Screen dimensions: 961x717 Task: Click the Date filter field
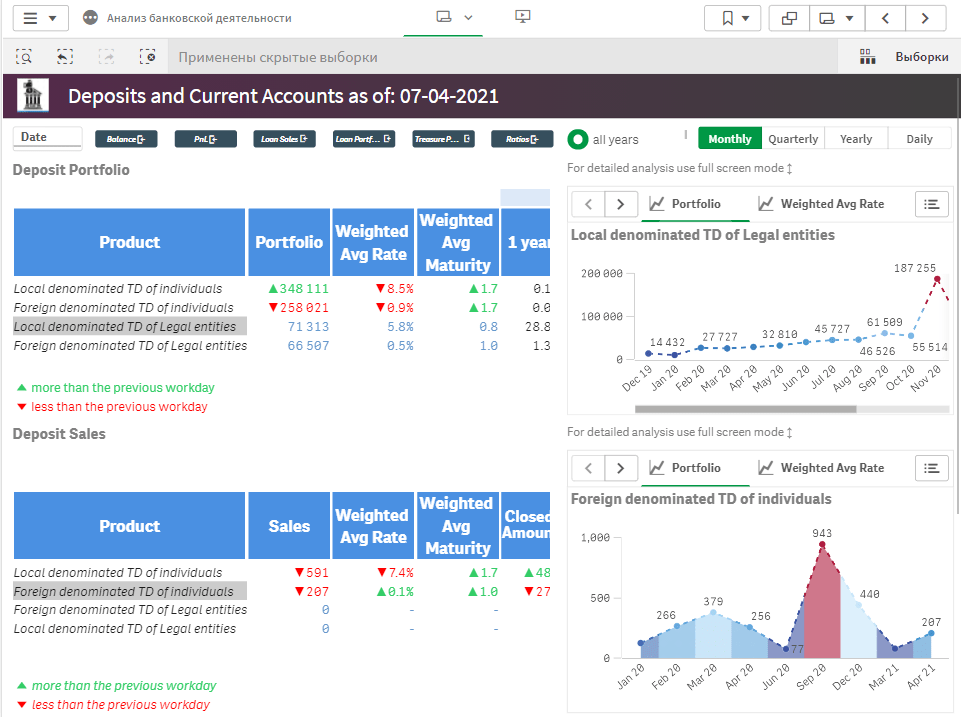pyautogui.click(x=46, y=138)
